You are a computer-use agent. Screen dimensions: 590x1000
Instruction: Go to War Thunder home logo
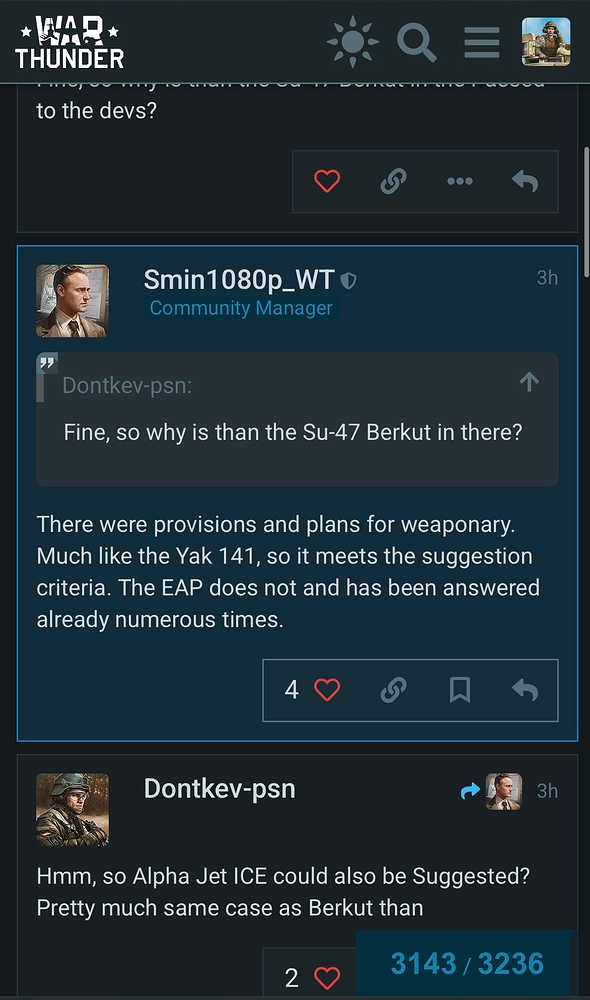click(x=70, y=42)
